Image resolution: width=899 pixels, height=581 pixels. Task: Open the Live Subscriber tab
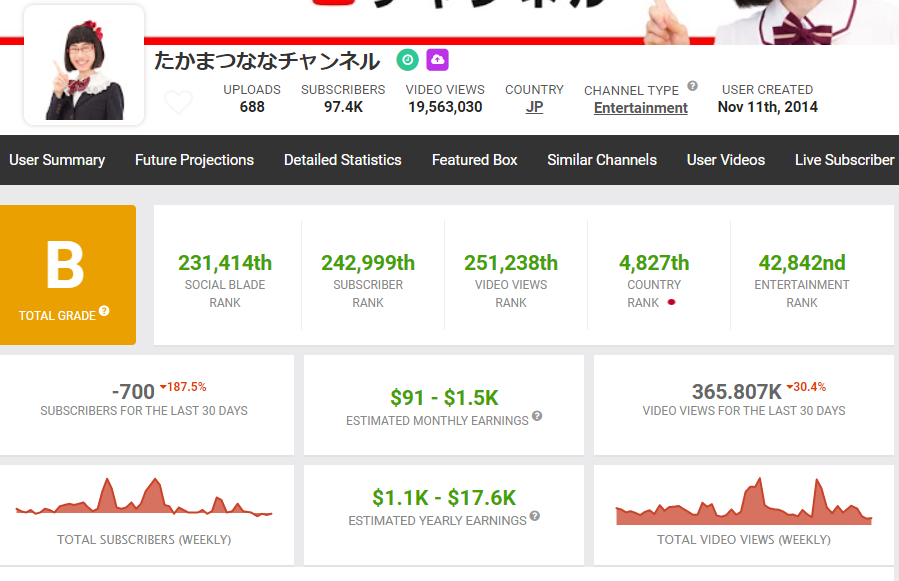click(x=845, y=160)
